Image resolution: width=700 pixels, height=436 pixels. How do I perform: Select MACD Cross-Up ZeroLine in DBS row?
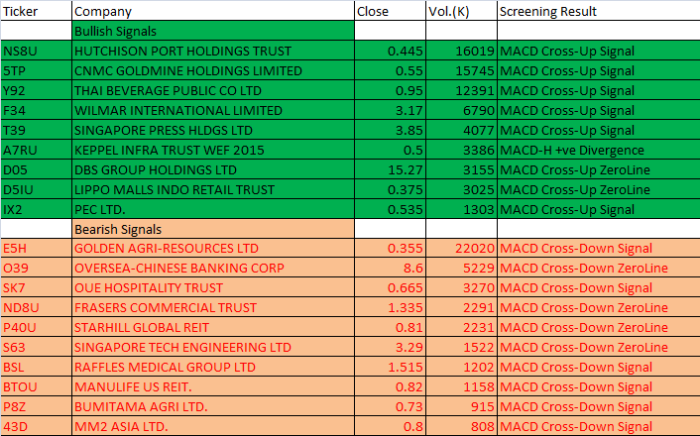[x=599, y=170]
